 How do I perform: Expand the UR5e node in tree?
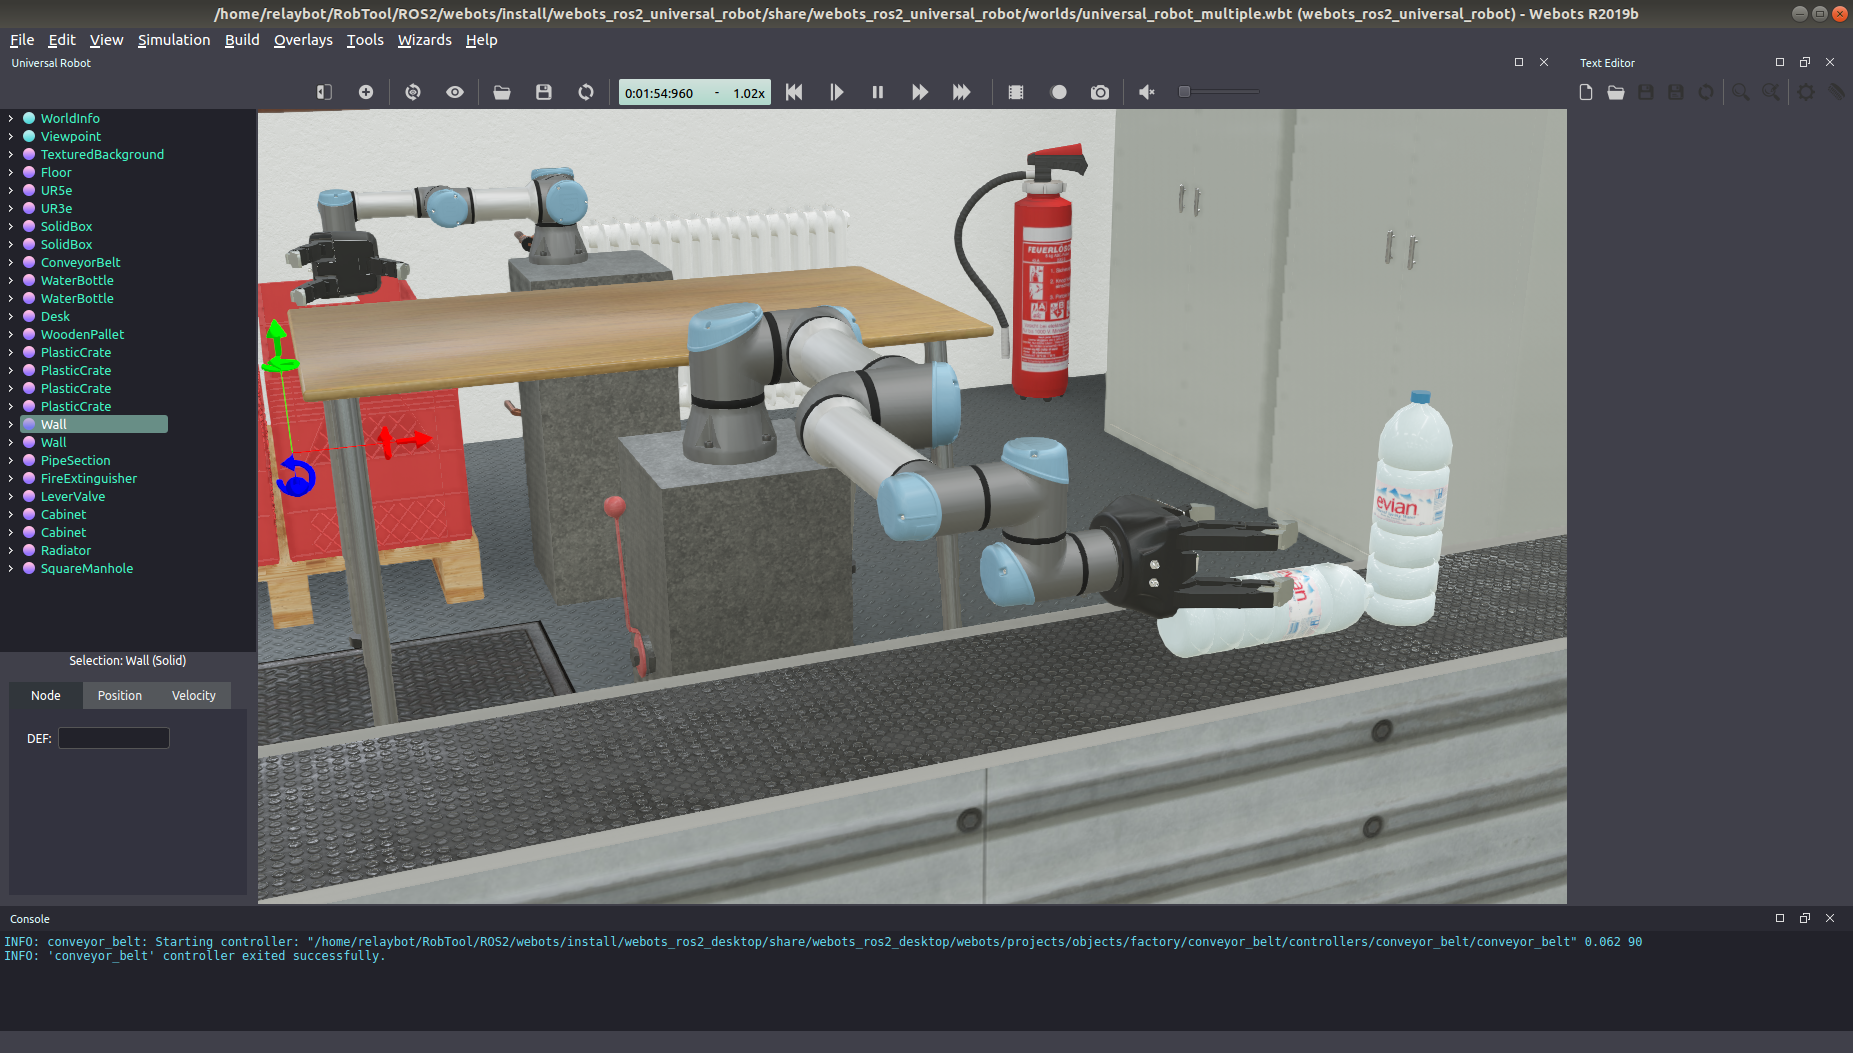[x=11, y=190]
